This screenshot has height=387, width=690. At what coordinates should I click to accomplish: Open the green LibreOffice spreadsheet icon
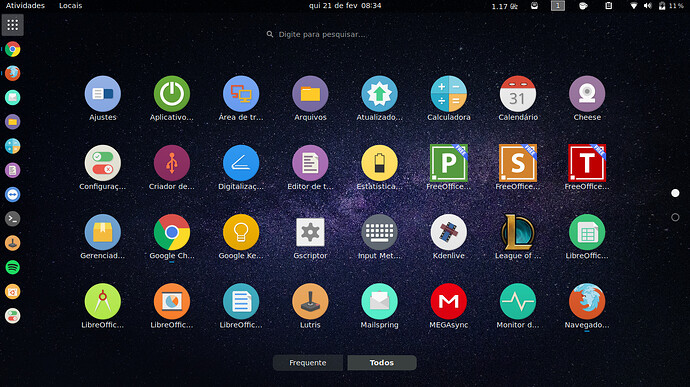587,232
